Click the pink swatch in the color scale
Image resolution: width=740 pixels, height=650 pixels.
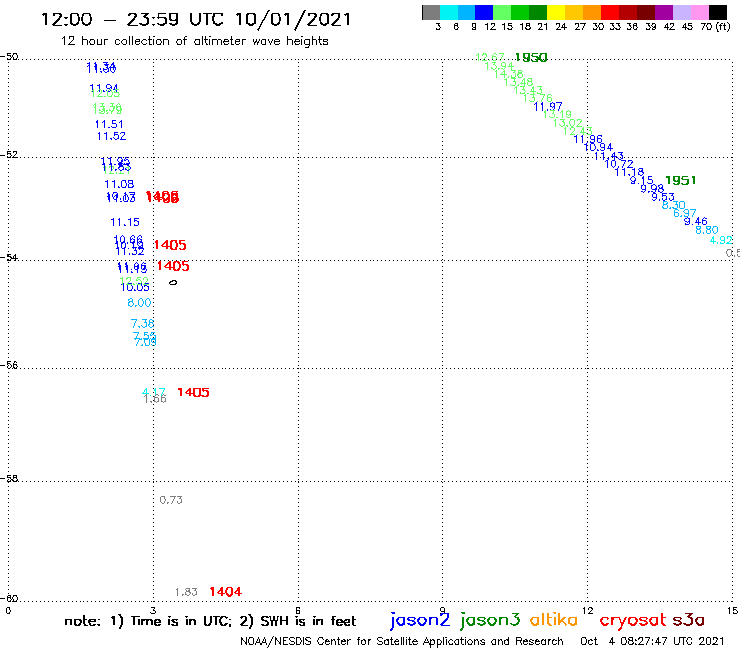699,12
